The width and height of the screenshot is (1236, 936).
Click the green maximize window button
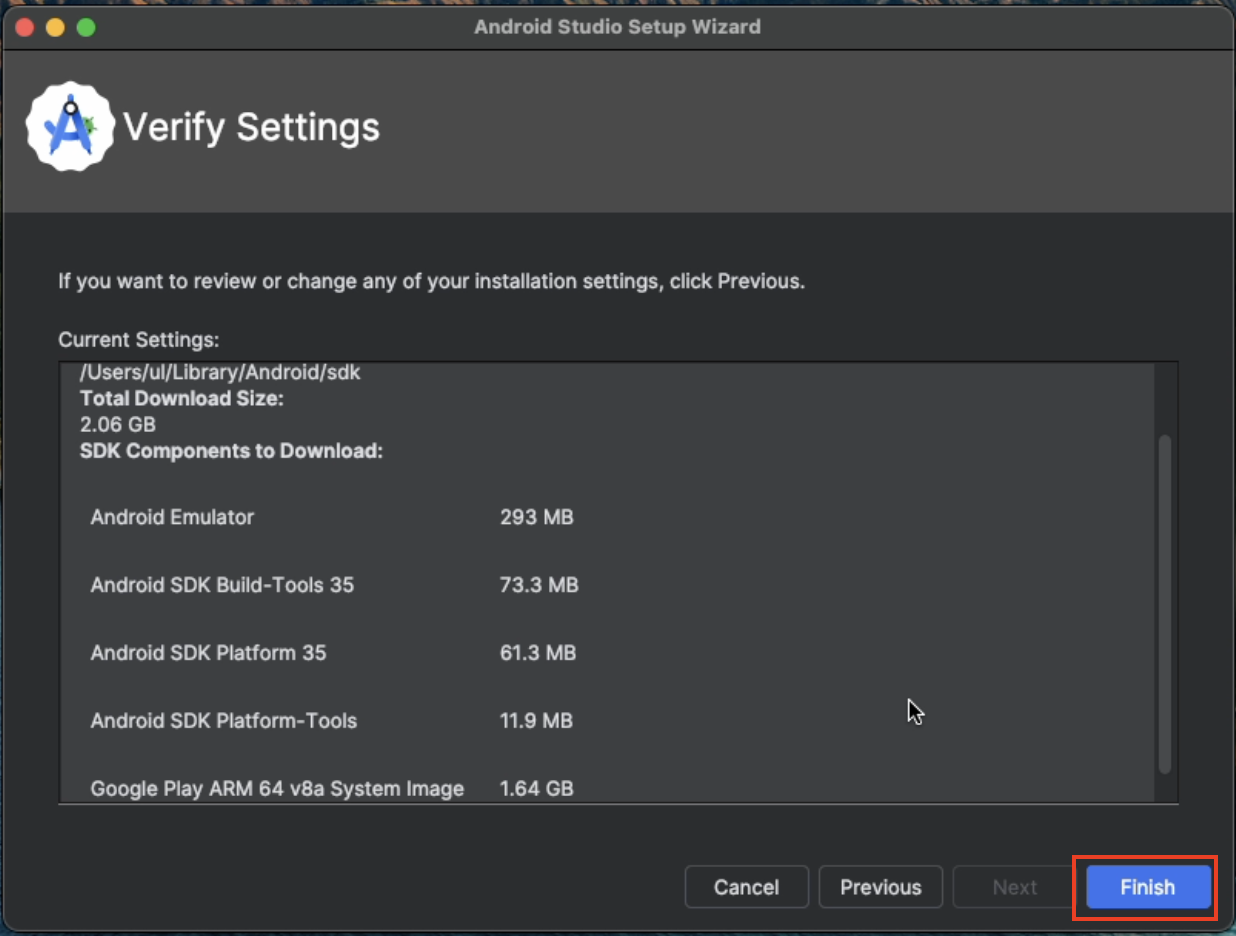[x=86, y=27]
